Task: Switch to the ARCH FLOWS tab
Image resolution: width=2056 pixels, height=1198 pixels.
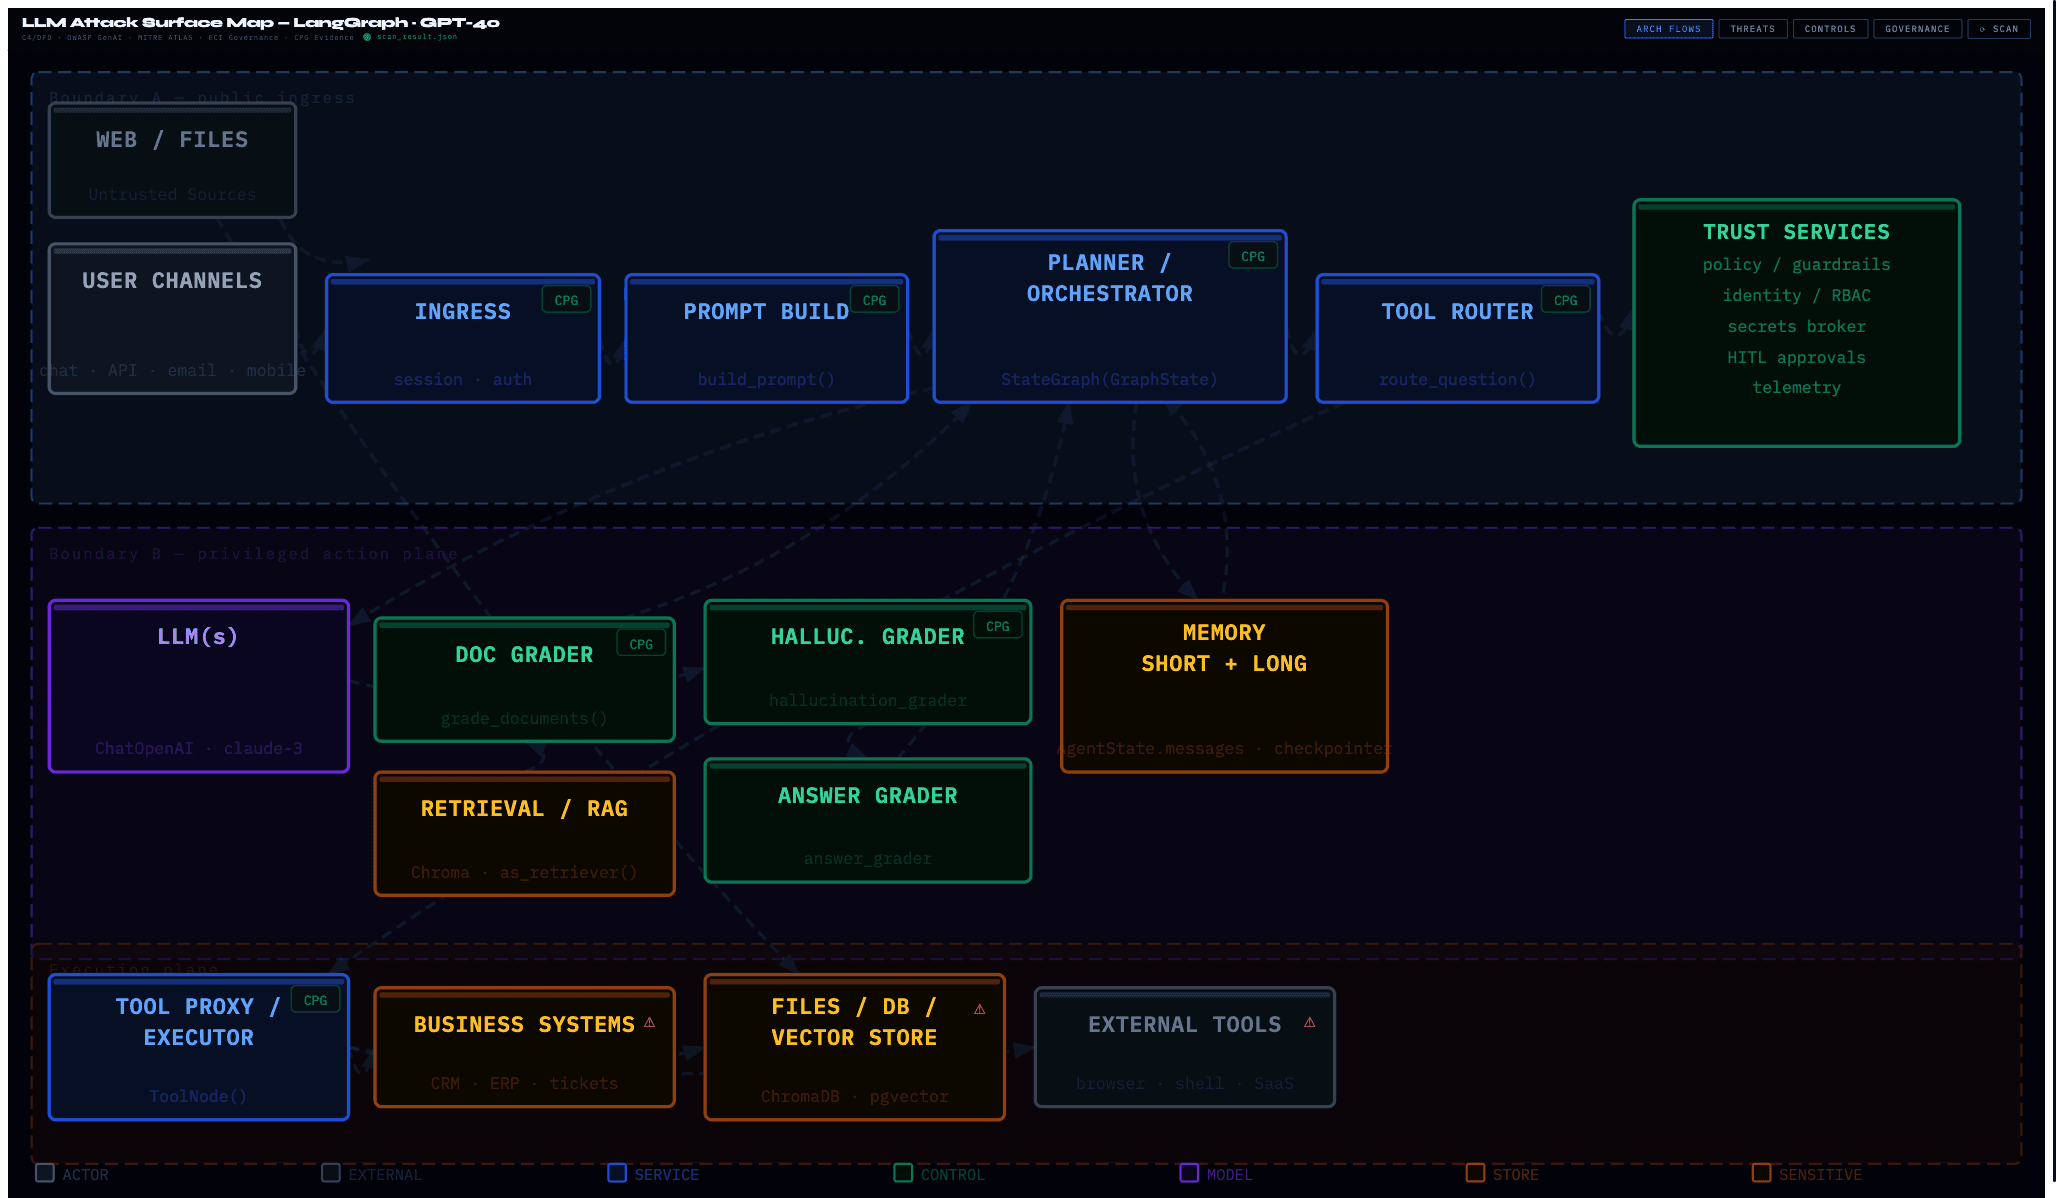Action: [1668, 29]
